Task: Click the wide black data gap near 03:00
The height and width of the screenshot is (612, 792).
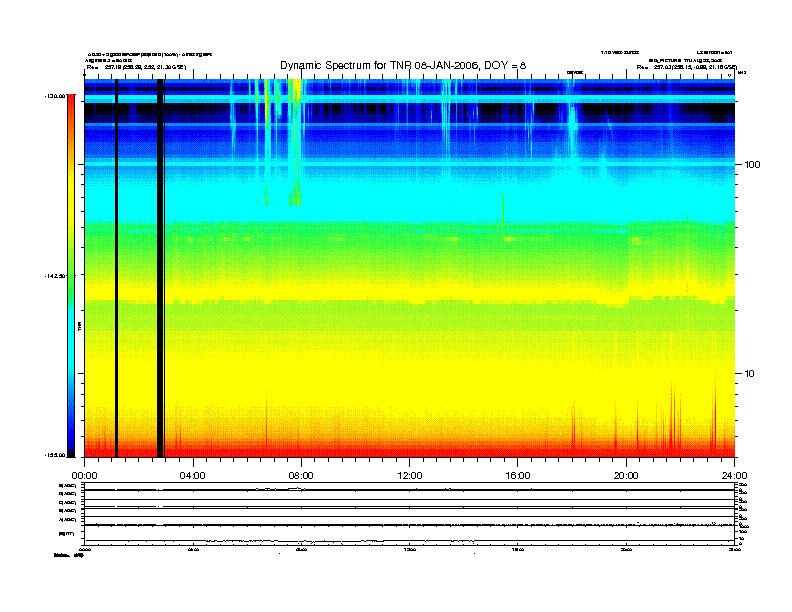Action: 160,268
